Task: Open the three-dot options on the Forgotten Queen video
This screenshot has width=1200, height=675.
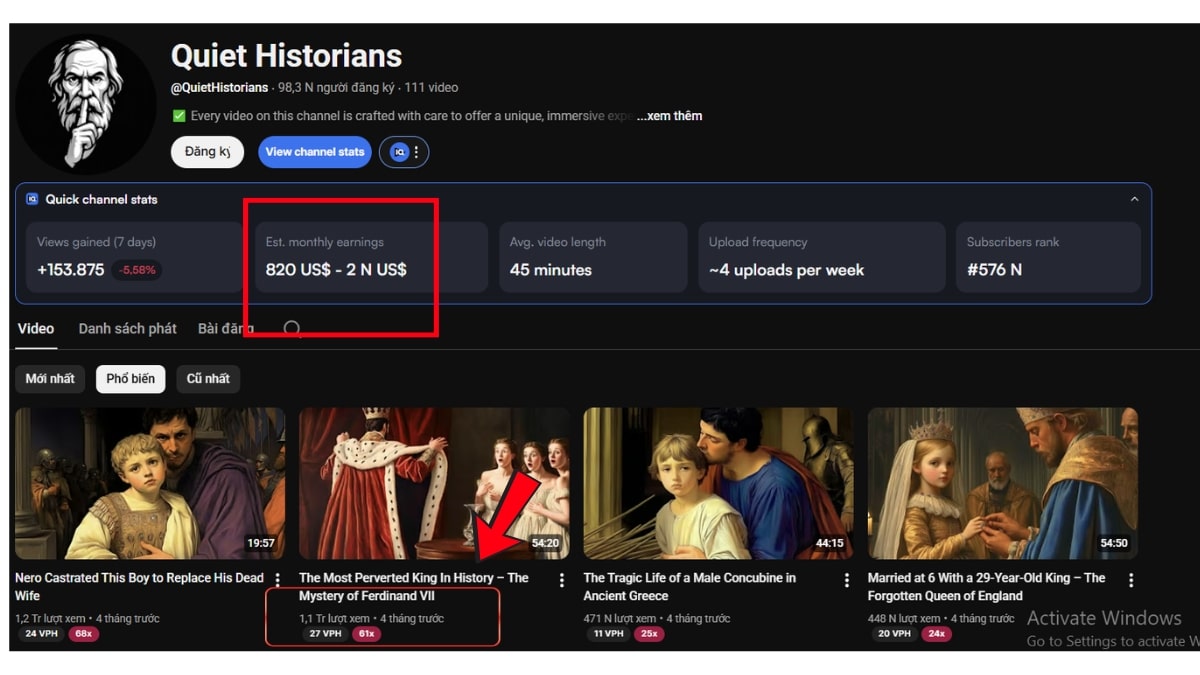Action: tap(1130, 578)
